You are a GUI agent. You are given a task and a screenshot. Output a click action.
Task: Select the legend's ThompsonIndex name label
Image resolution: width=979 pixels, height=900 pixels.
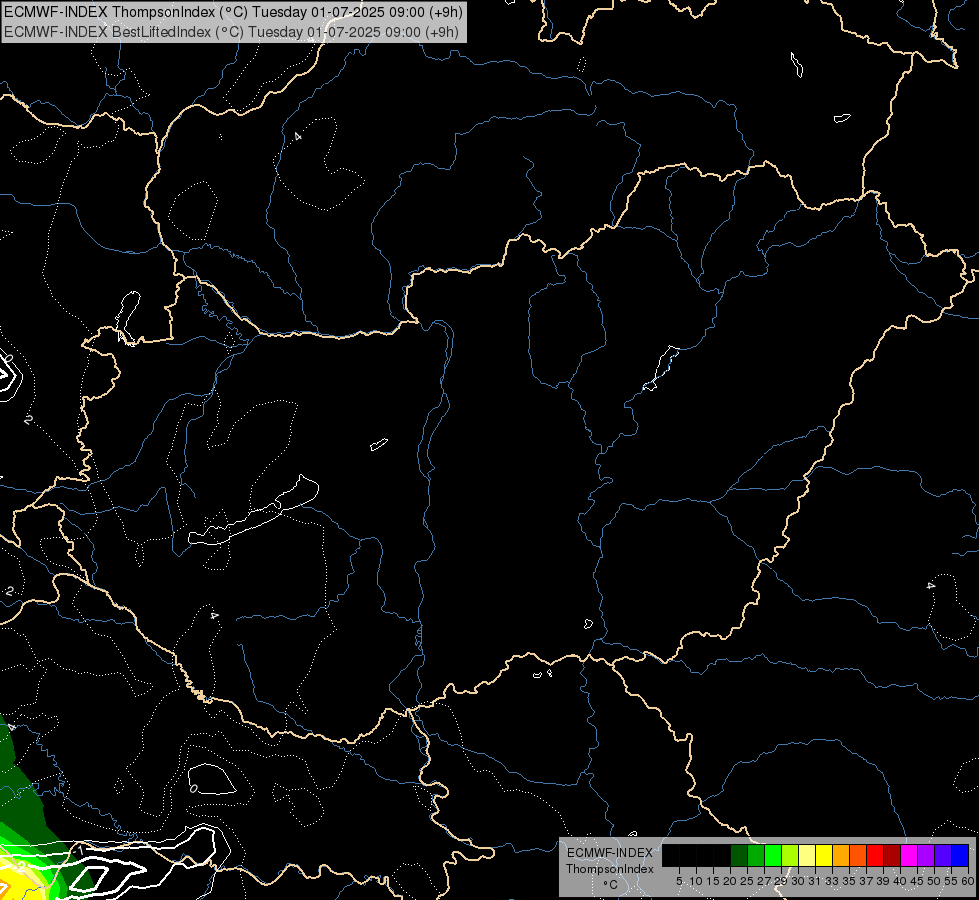tap(610, 869)
